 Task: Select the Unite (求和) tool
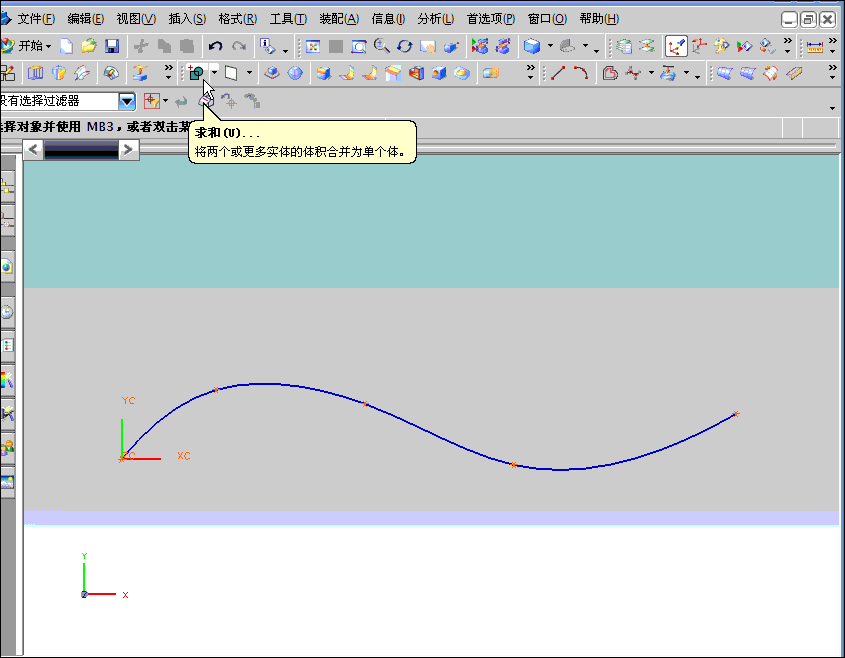196,73
